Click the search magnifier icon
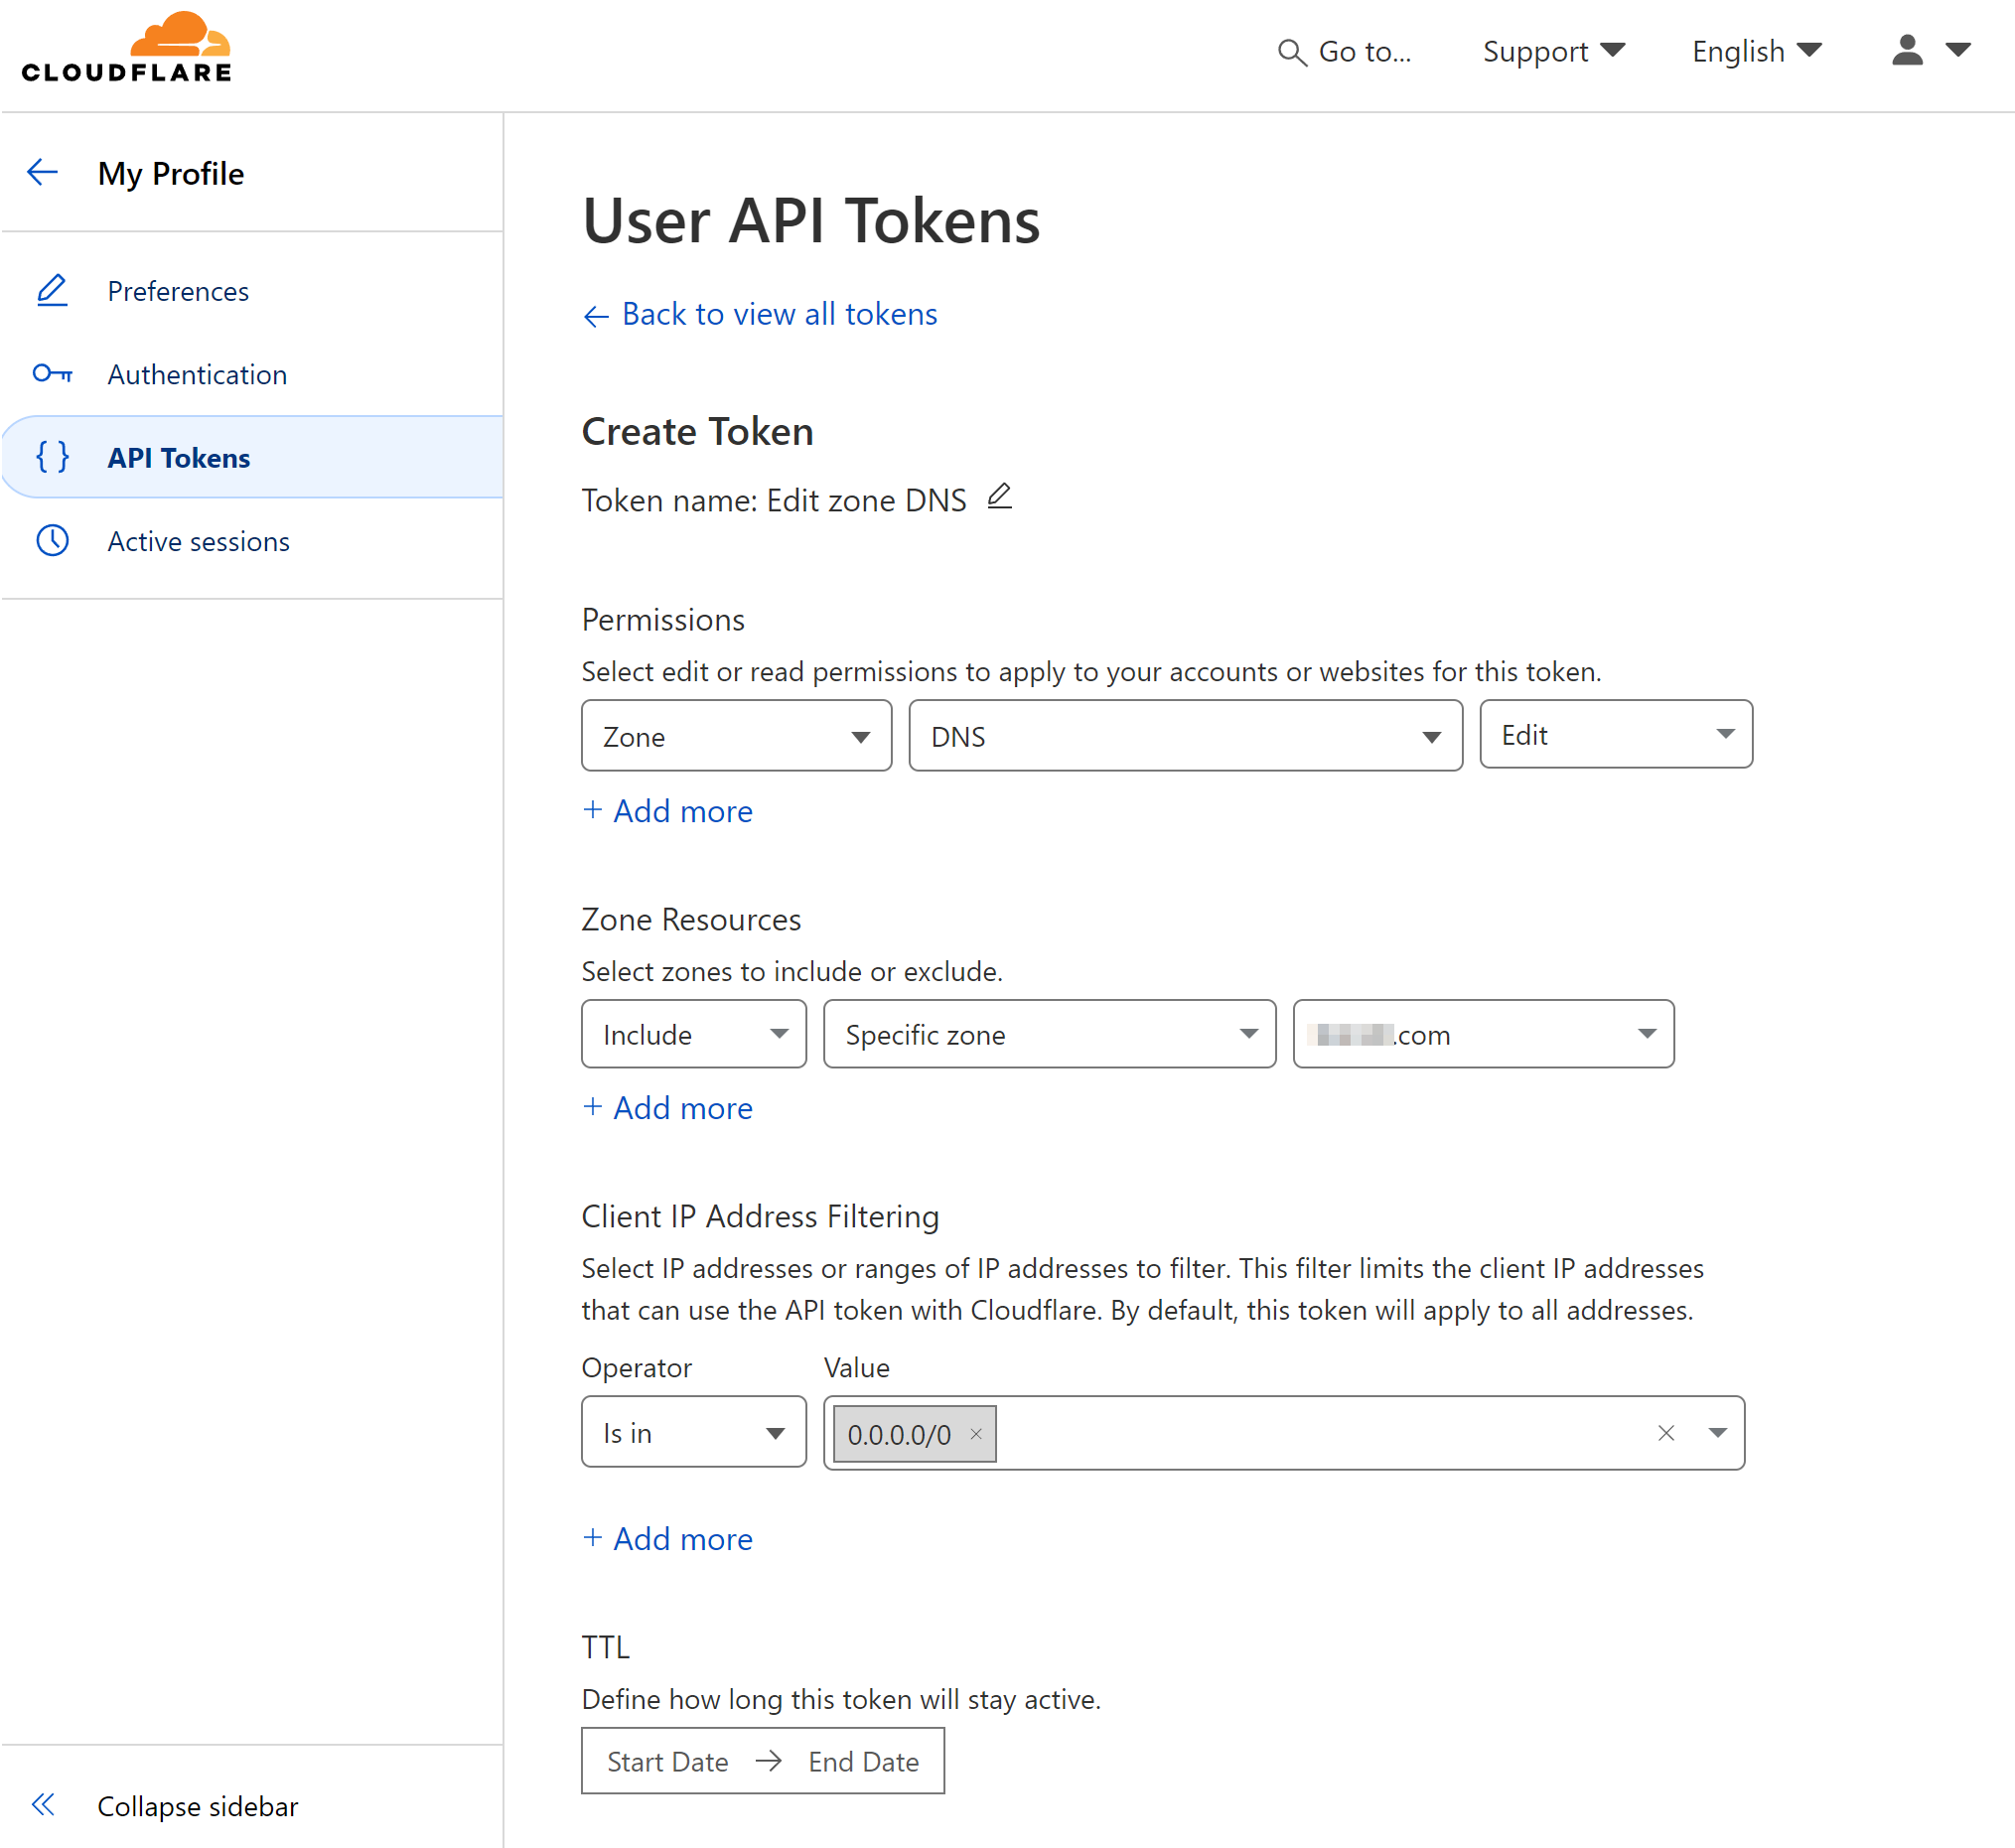The height and width of the screenshot is (1848, 2015). [1292, 52]
